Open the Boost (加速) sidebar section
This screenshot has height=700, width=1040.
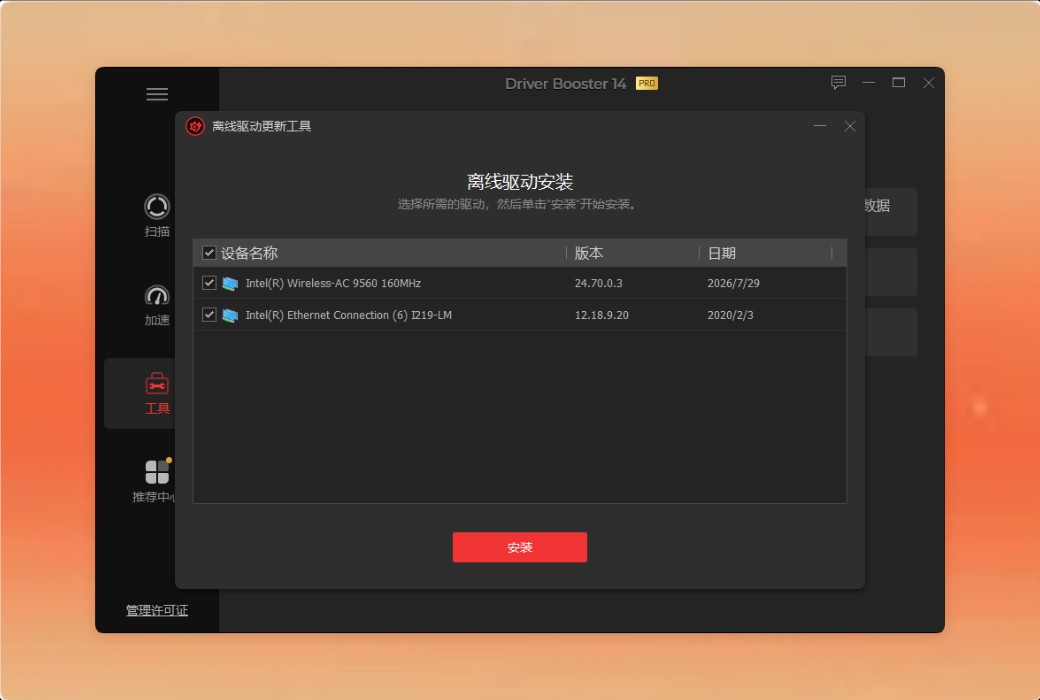(157, 305)
